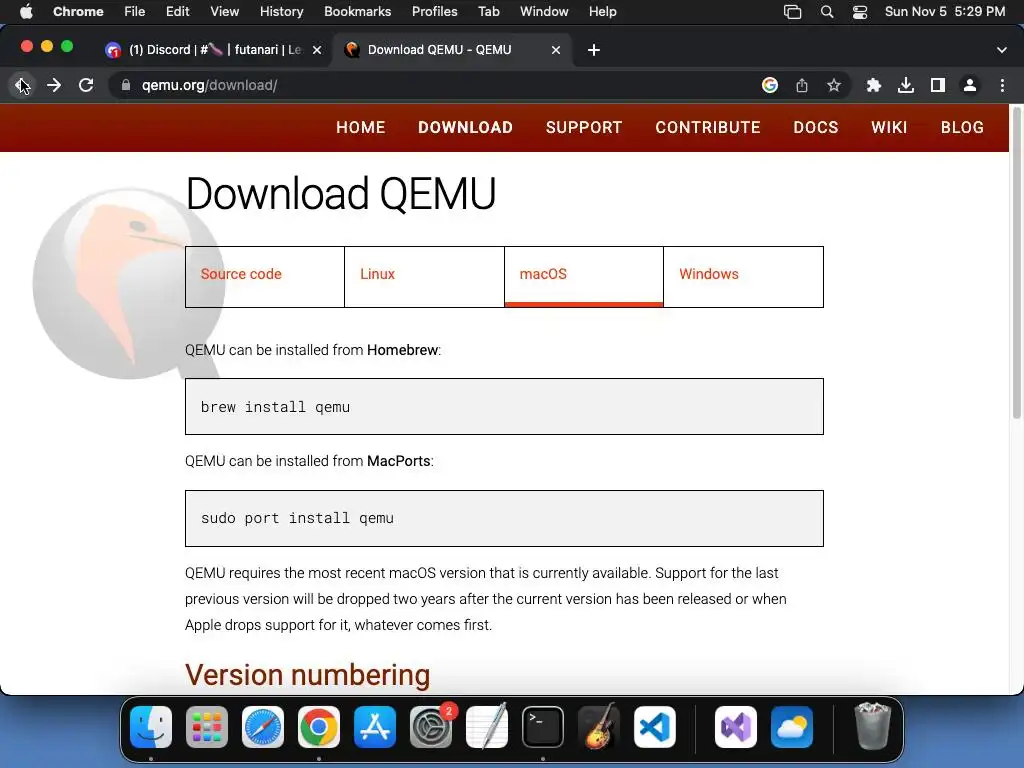Click the sudo port install qemu code
This screenshot has width=1024, height=768.
(x=297, y=518)
